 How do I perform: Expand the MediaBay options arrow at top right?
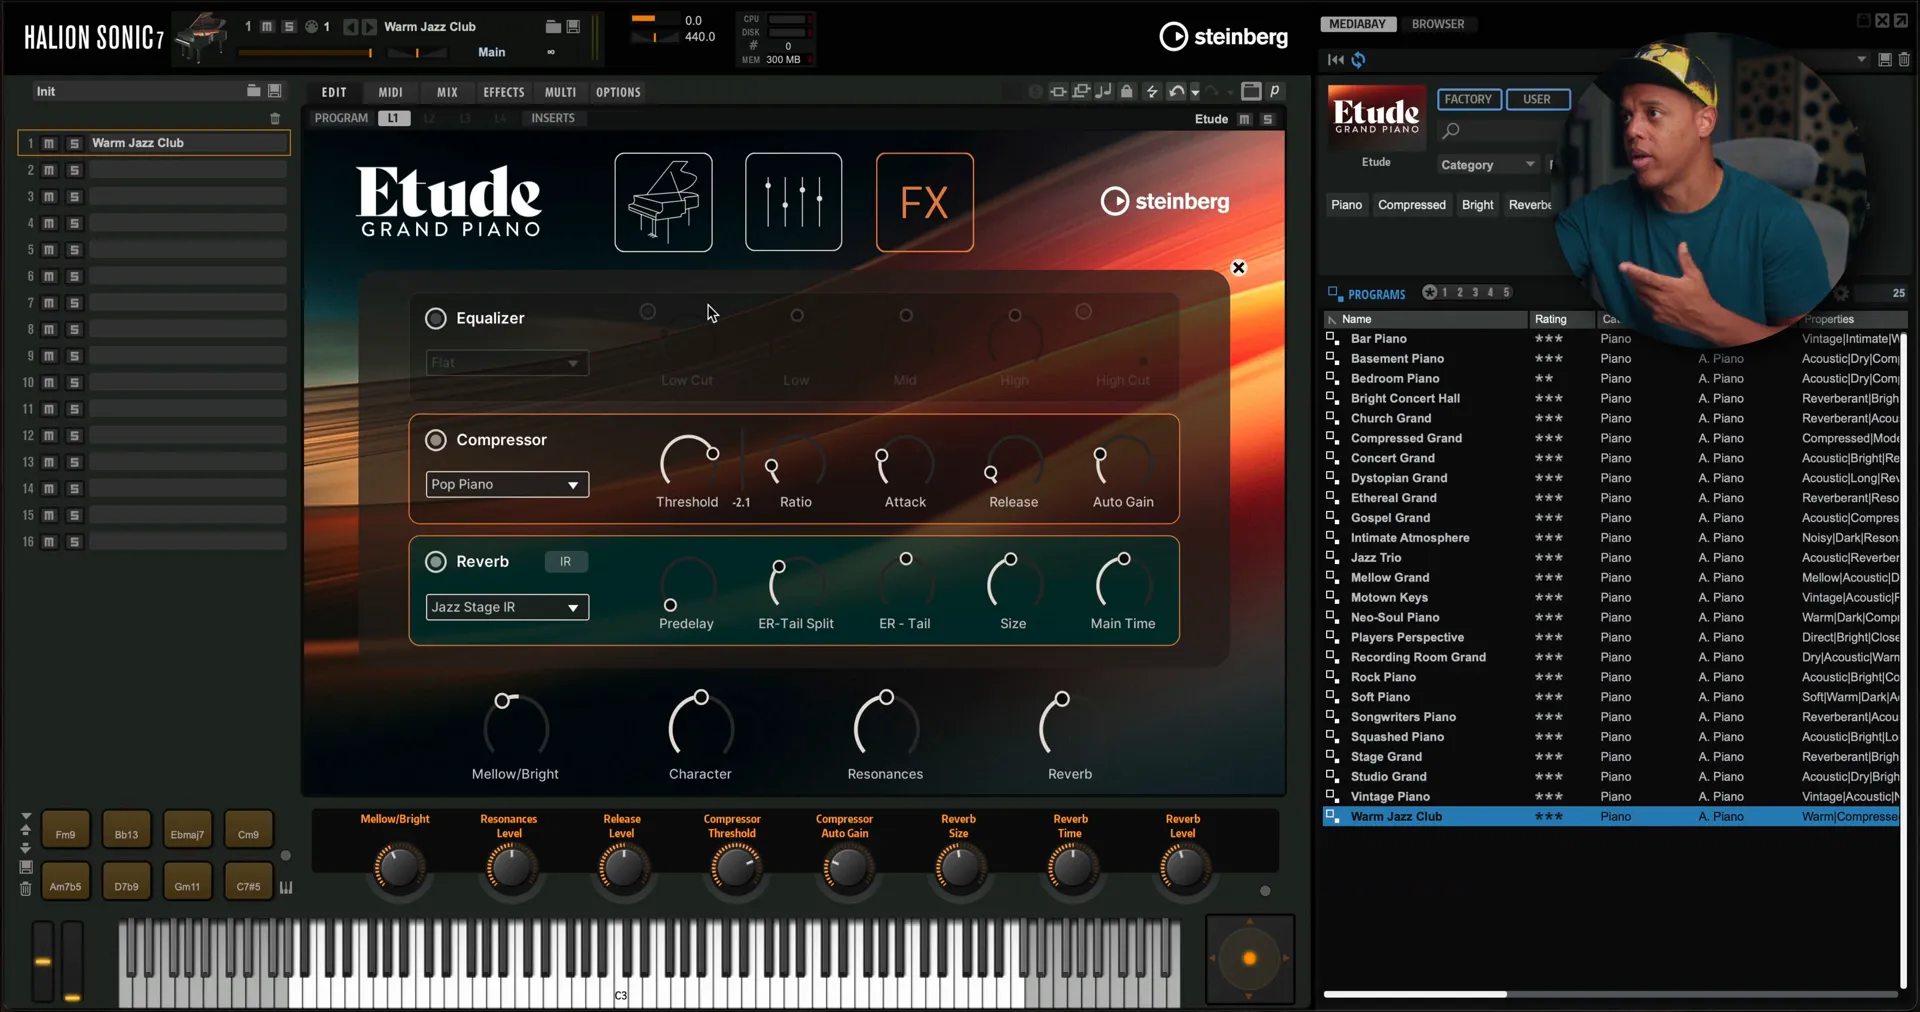tap(1861, 60)
